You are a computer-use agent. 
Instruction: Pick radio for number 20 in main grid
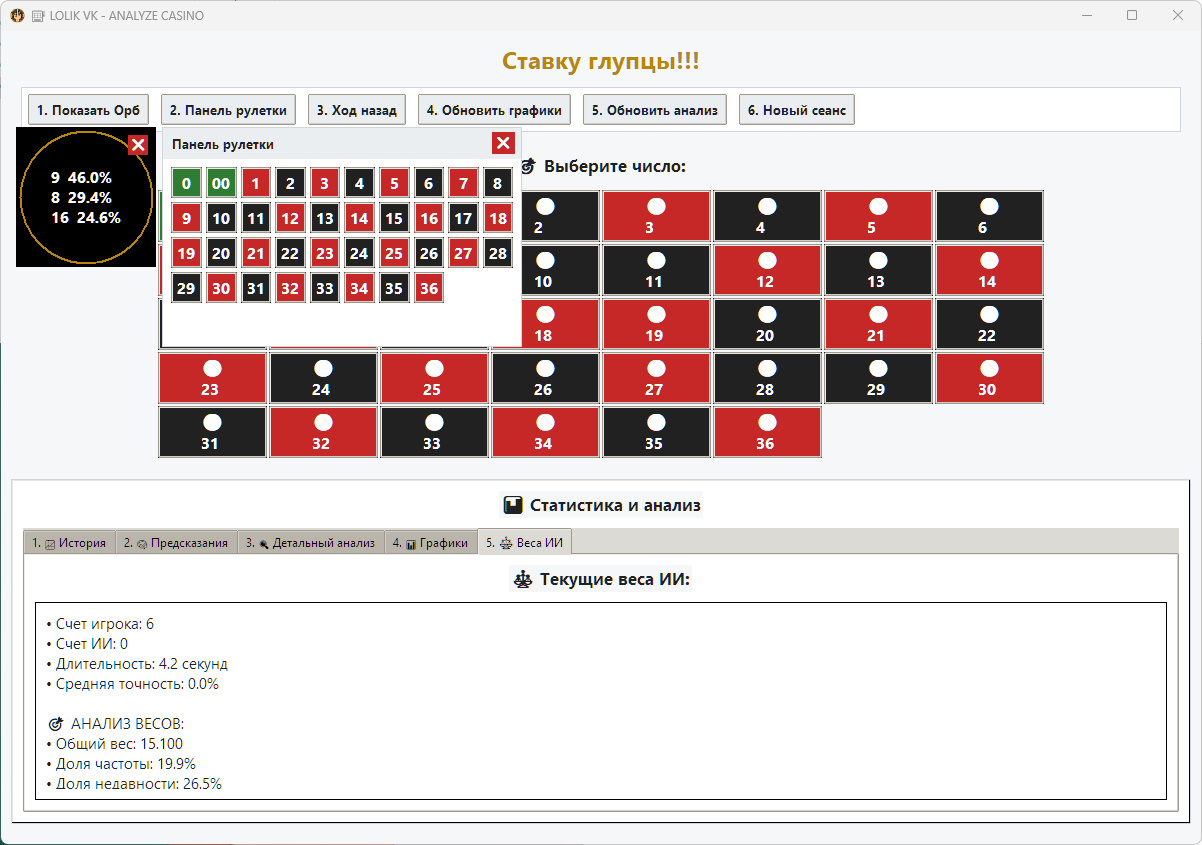tap(767, 314)
